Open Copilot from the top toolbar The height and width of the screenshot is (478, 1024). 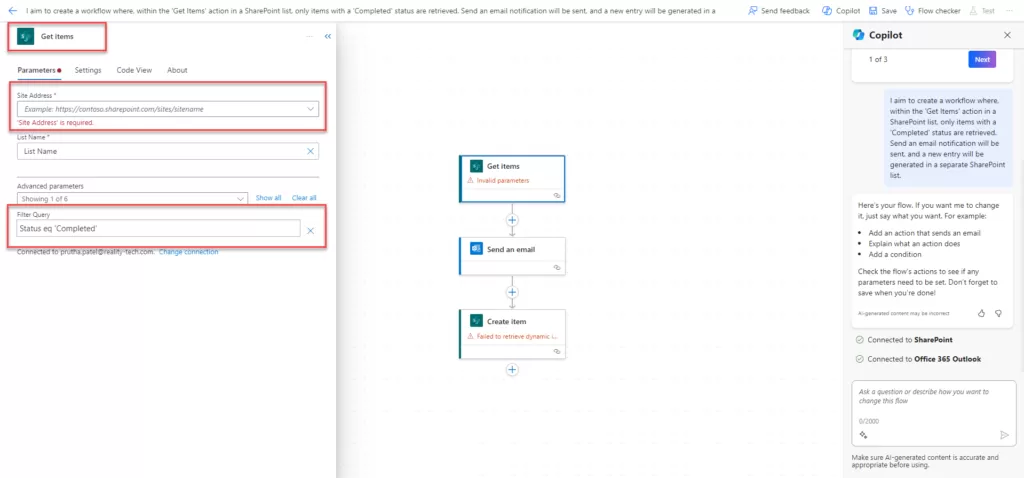(x=840, y=10)
